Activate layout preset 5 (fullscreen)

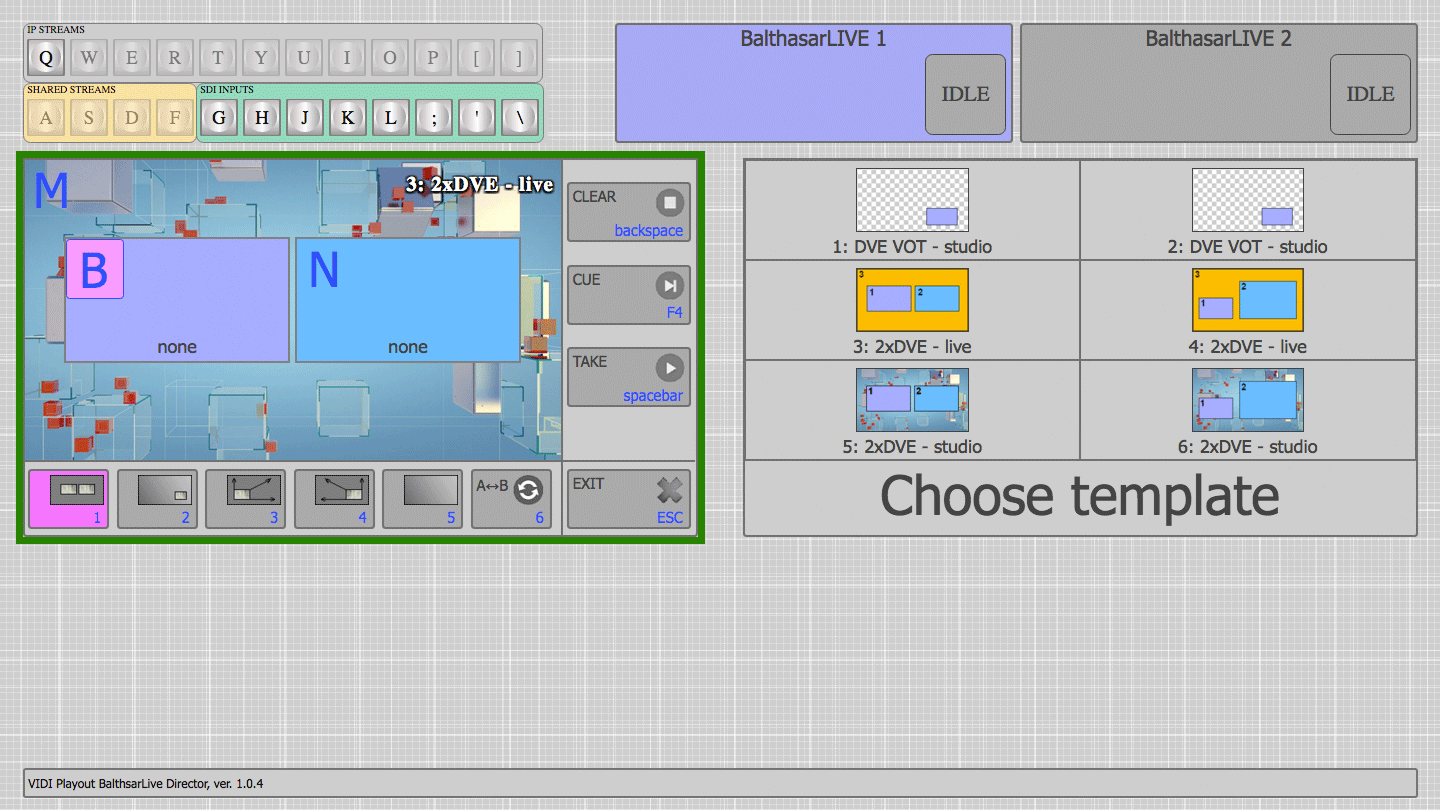coord(423,499)
